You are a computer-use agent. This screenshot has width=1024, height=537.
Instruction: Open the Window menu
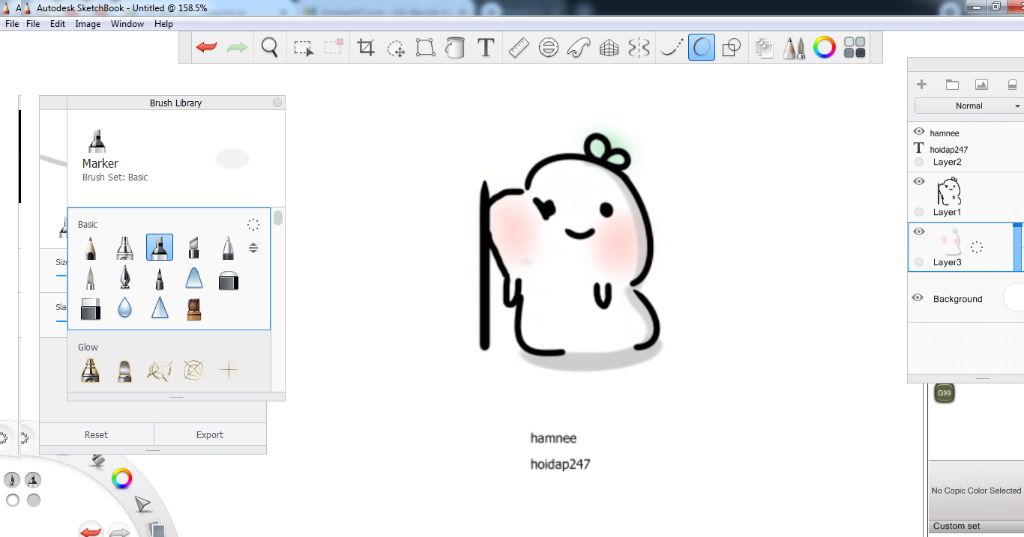pos(127,24)
